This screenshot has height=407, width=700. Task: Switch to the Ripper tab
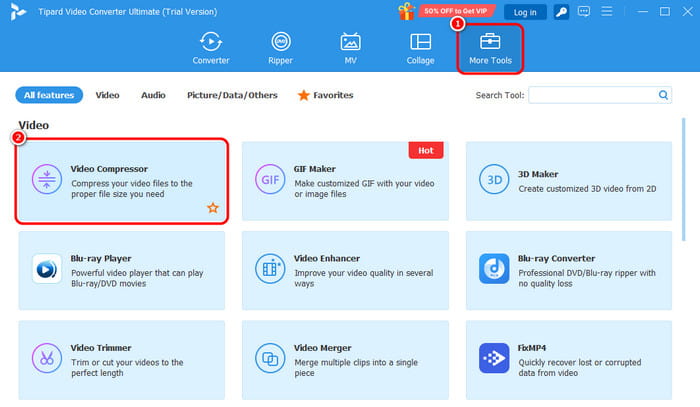pos(280,48)
